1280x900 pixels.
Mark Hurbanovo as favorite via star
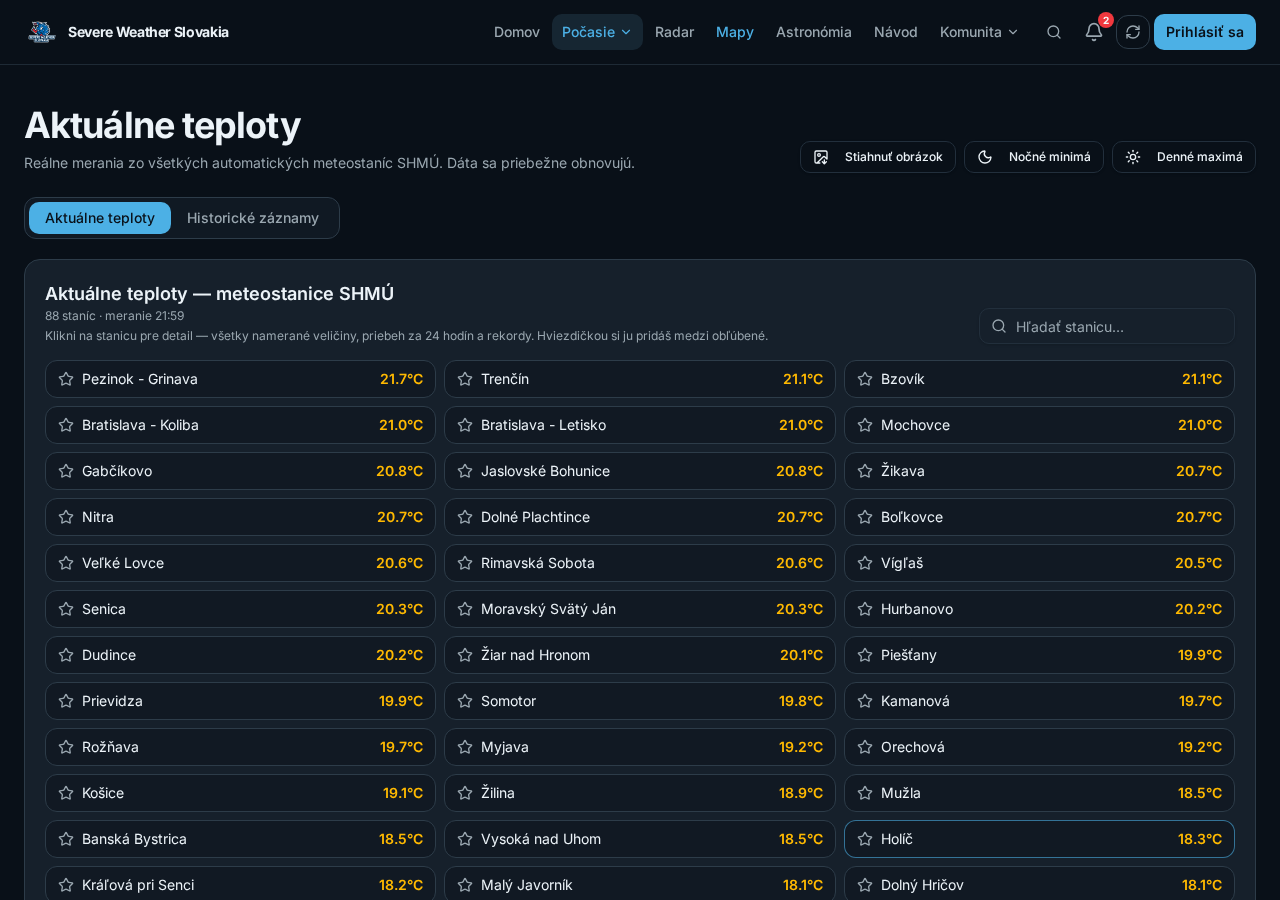click(x=865, y=609)
